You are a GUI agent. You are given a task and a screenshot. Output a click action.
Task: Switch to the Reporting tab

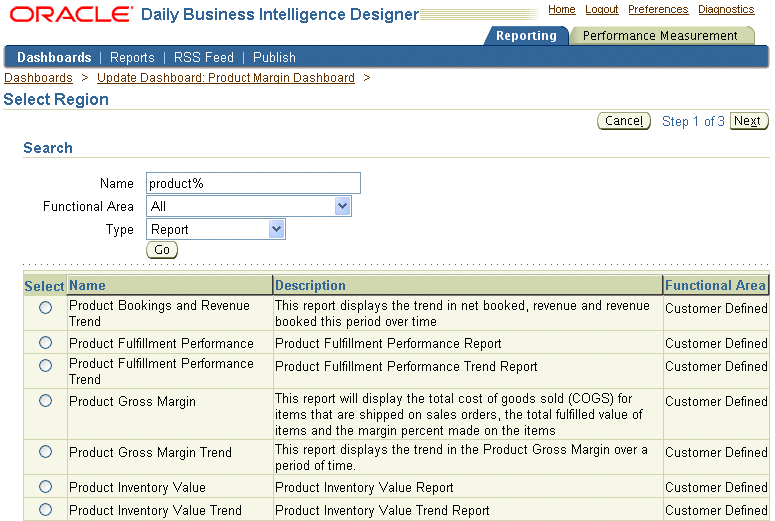[x=526, y=36]
